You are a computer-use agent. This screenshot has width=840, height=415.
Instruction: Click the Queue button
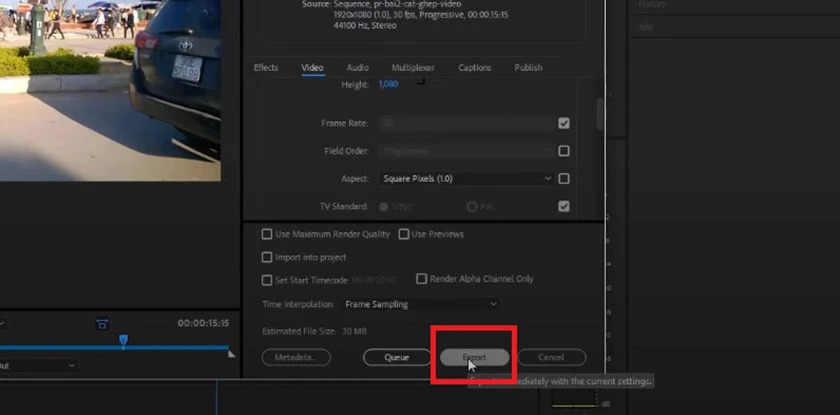(x=397, y=357)
